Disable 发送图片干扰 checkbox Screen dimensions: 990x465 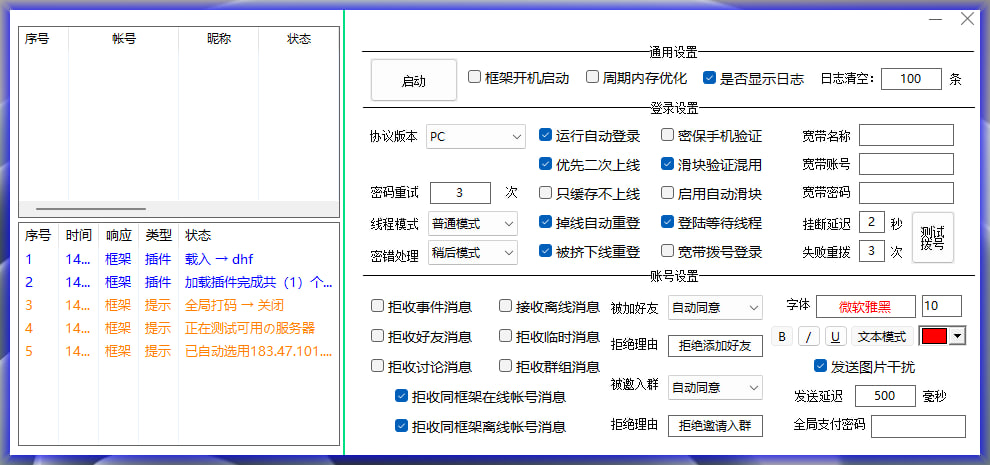(x=821, y=366)
